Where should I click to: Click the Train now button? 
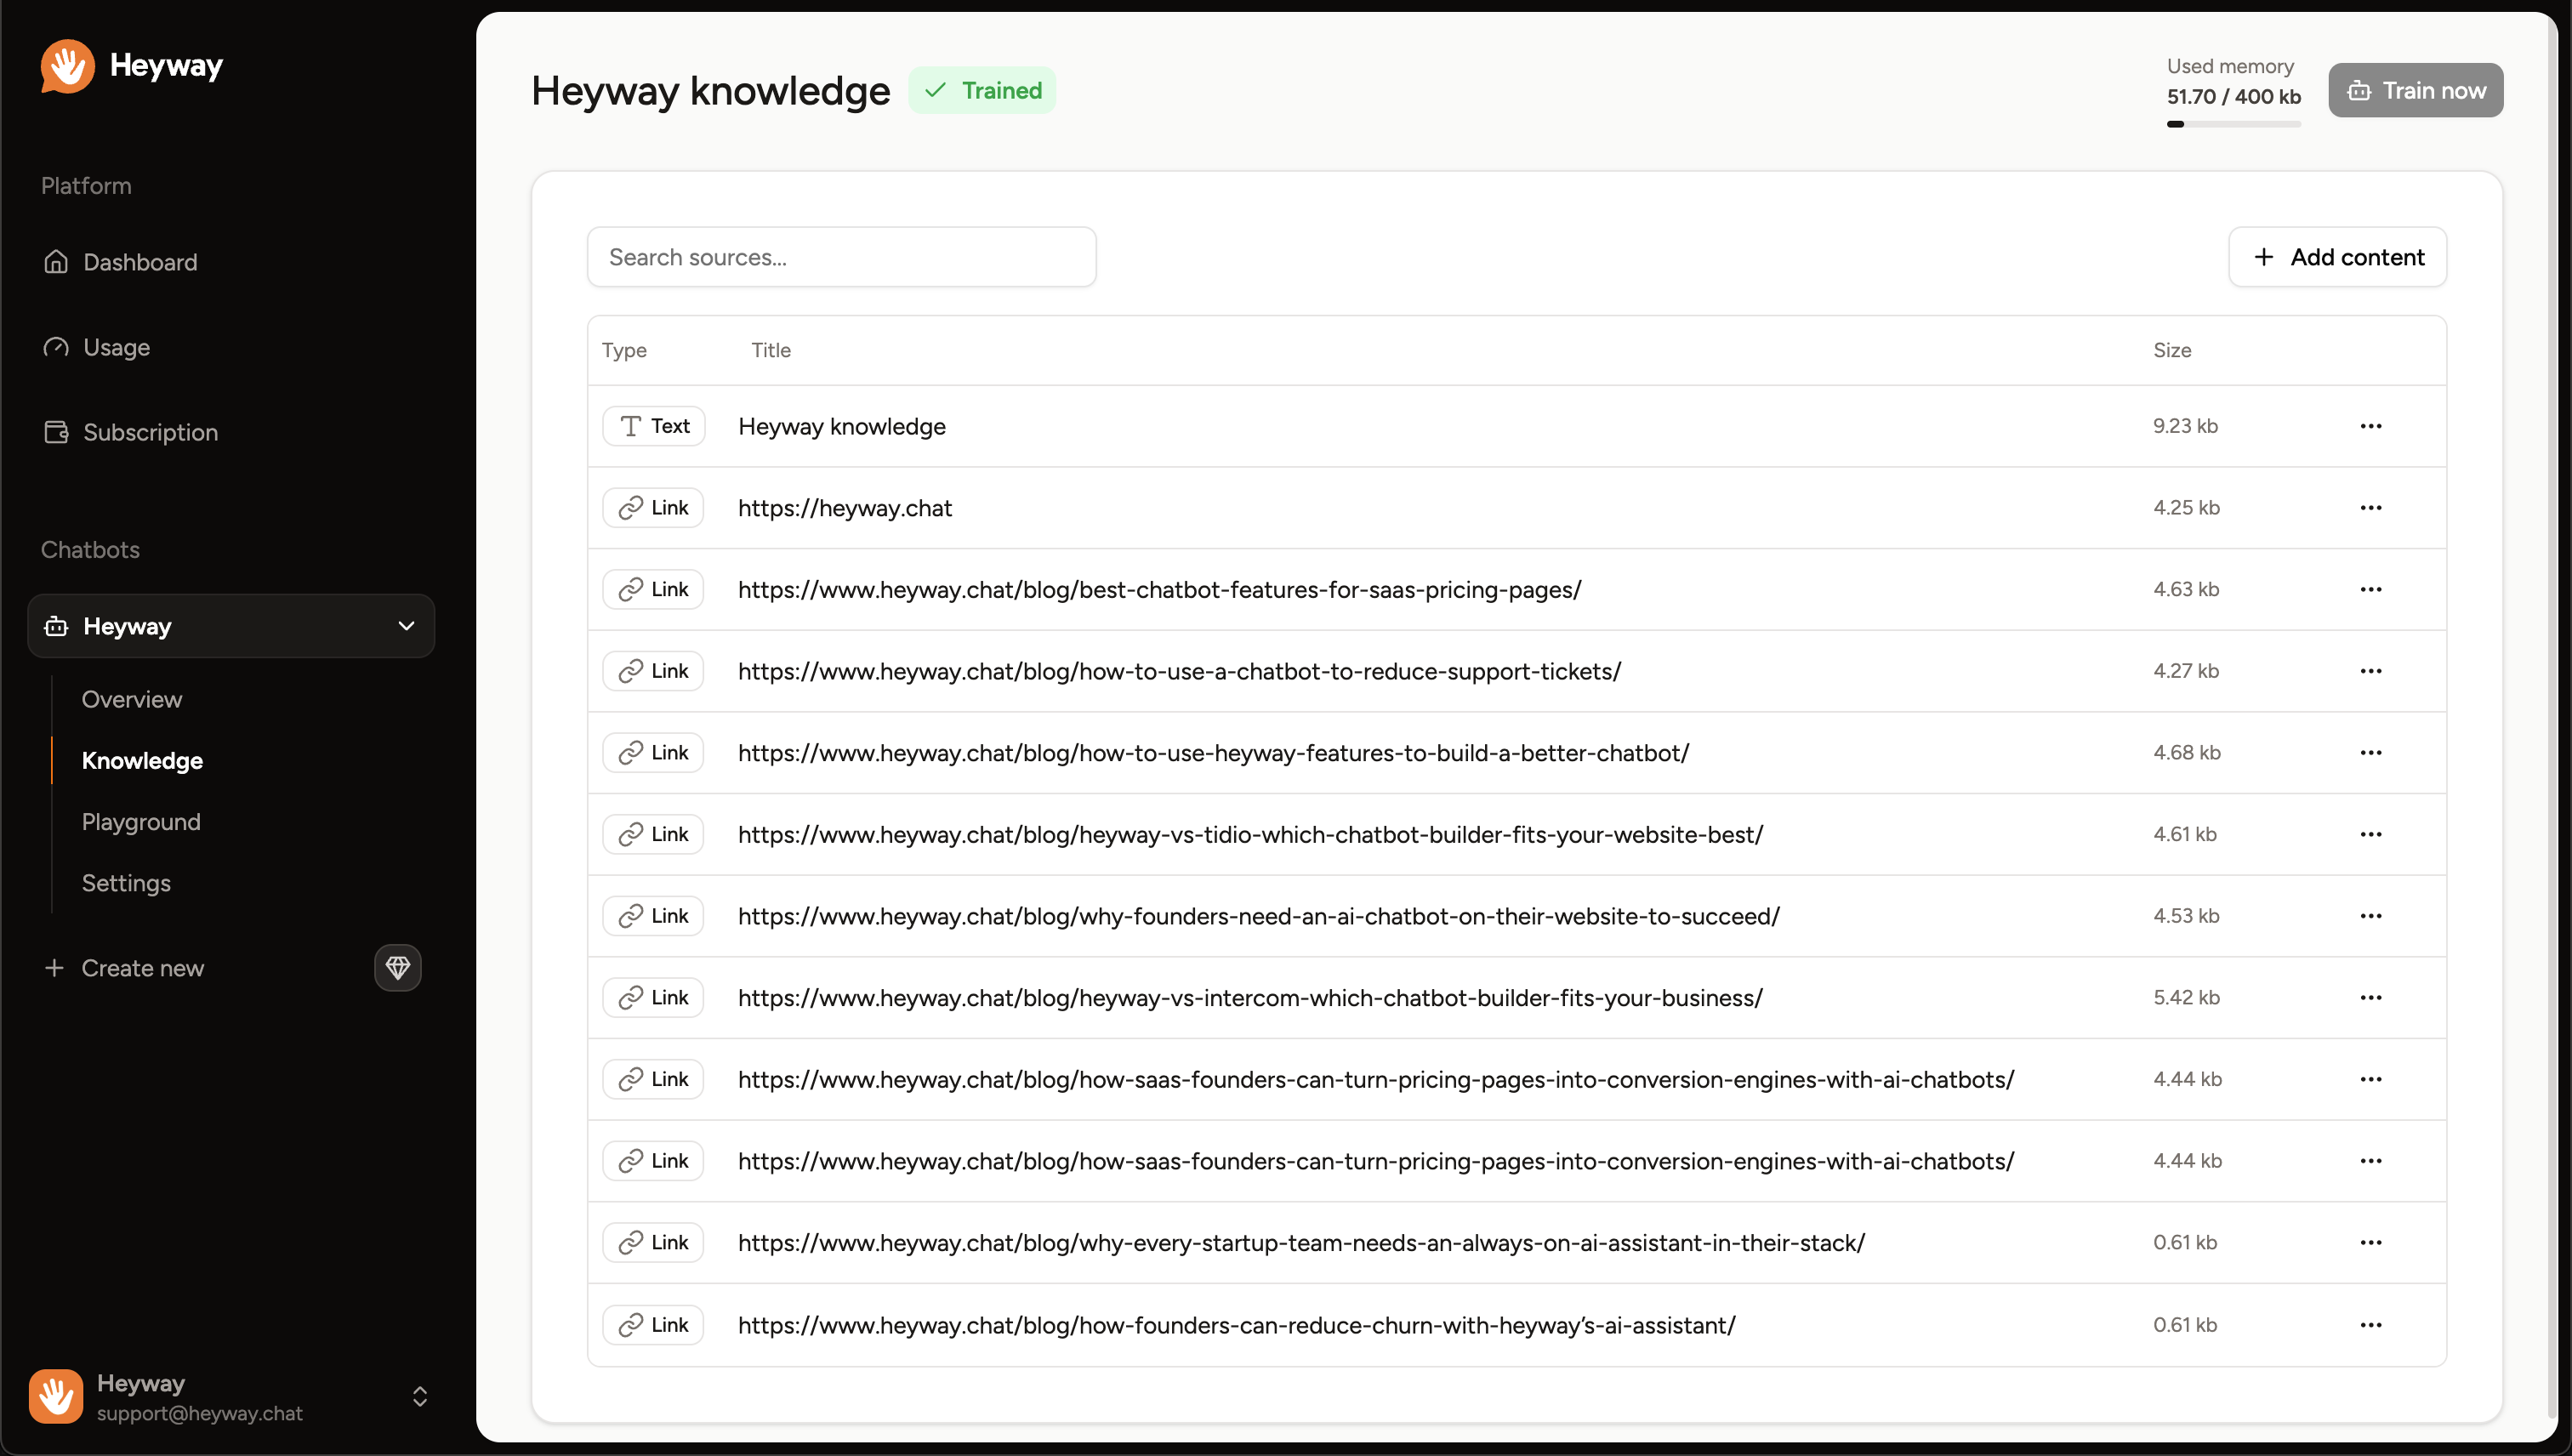tap(2416, 90)
